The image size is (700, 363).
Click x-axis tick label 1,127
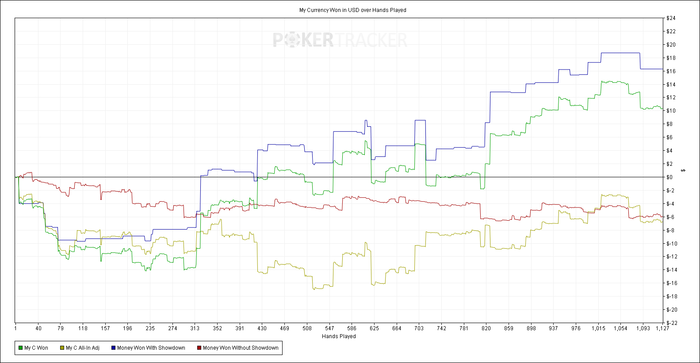[662, 329]
